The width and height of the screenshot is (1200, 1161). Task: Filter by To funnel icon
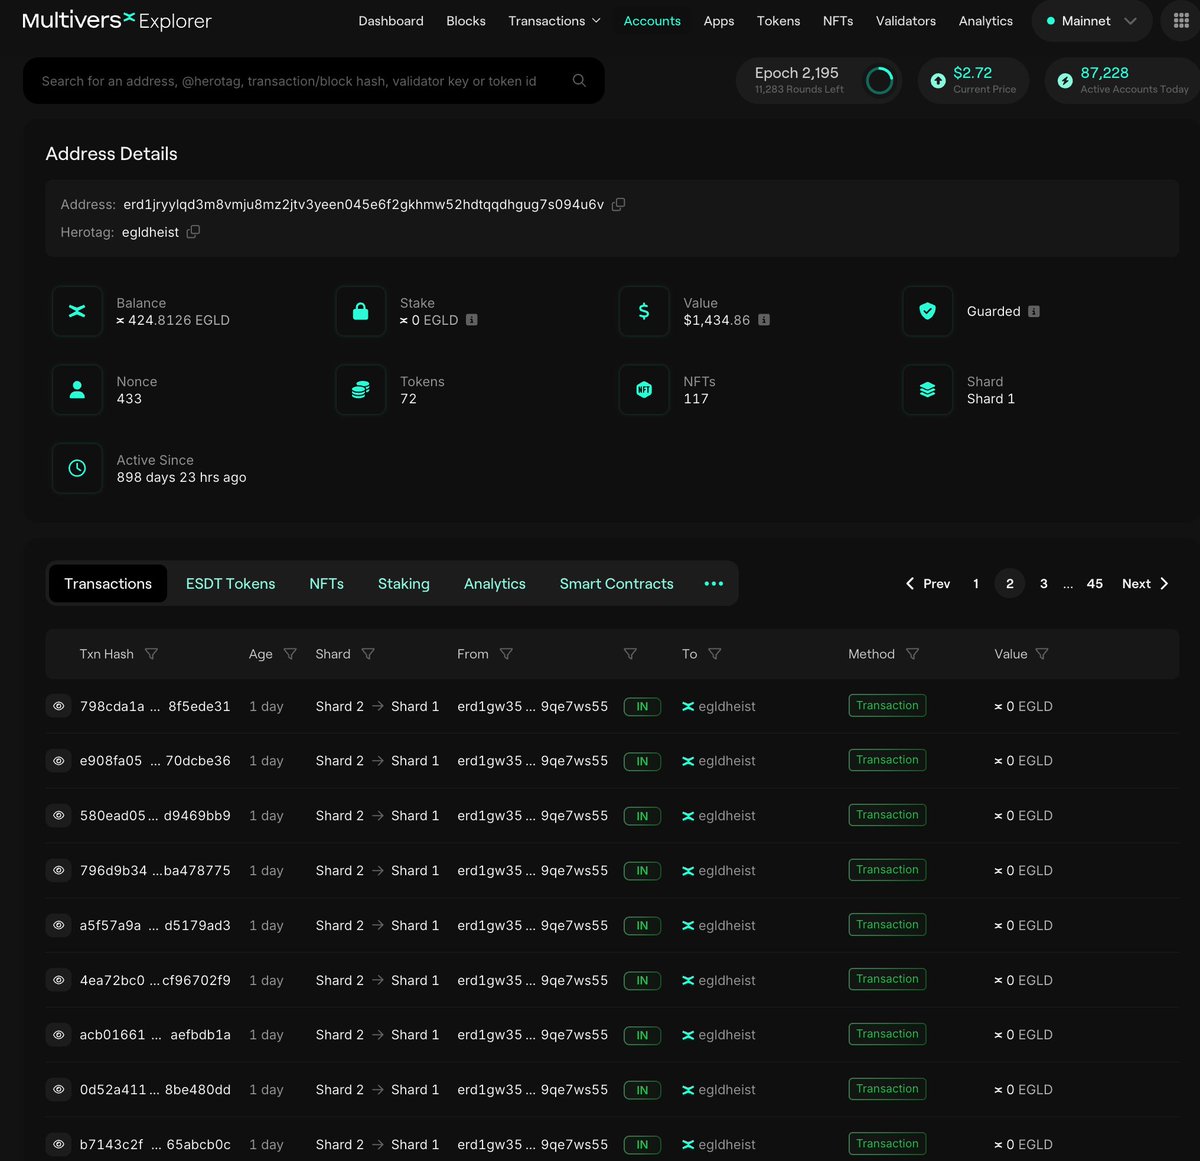(715, 654)
